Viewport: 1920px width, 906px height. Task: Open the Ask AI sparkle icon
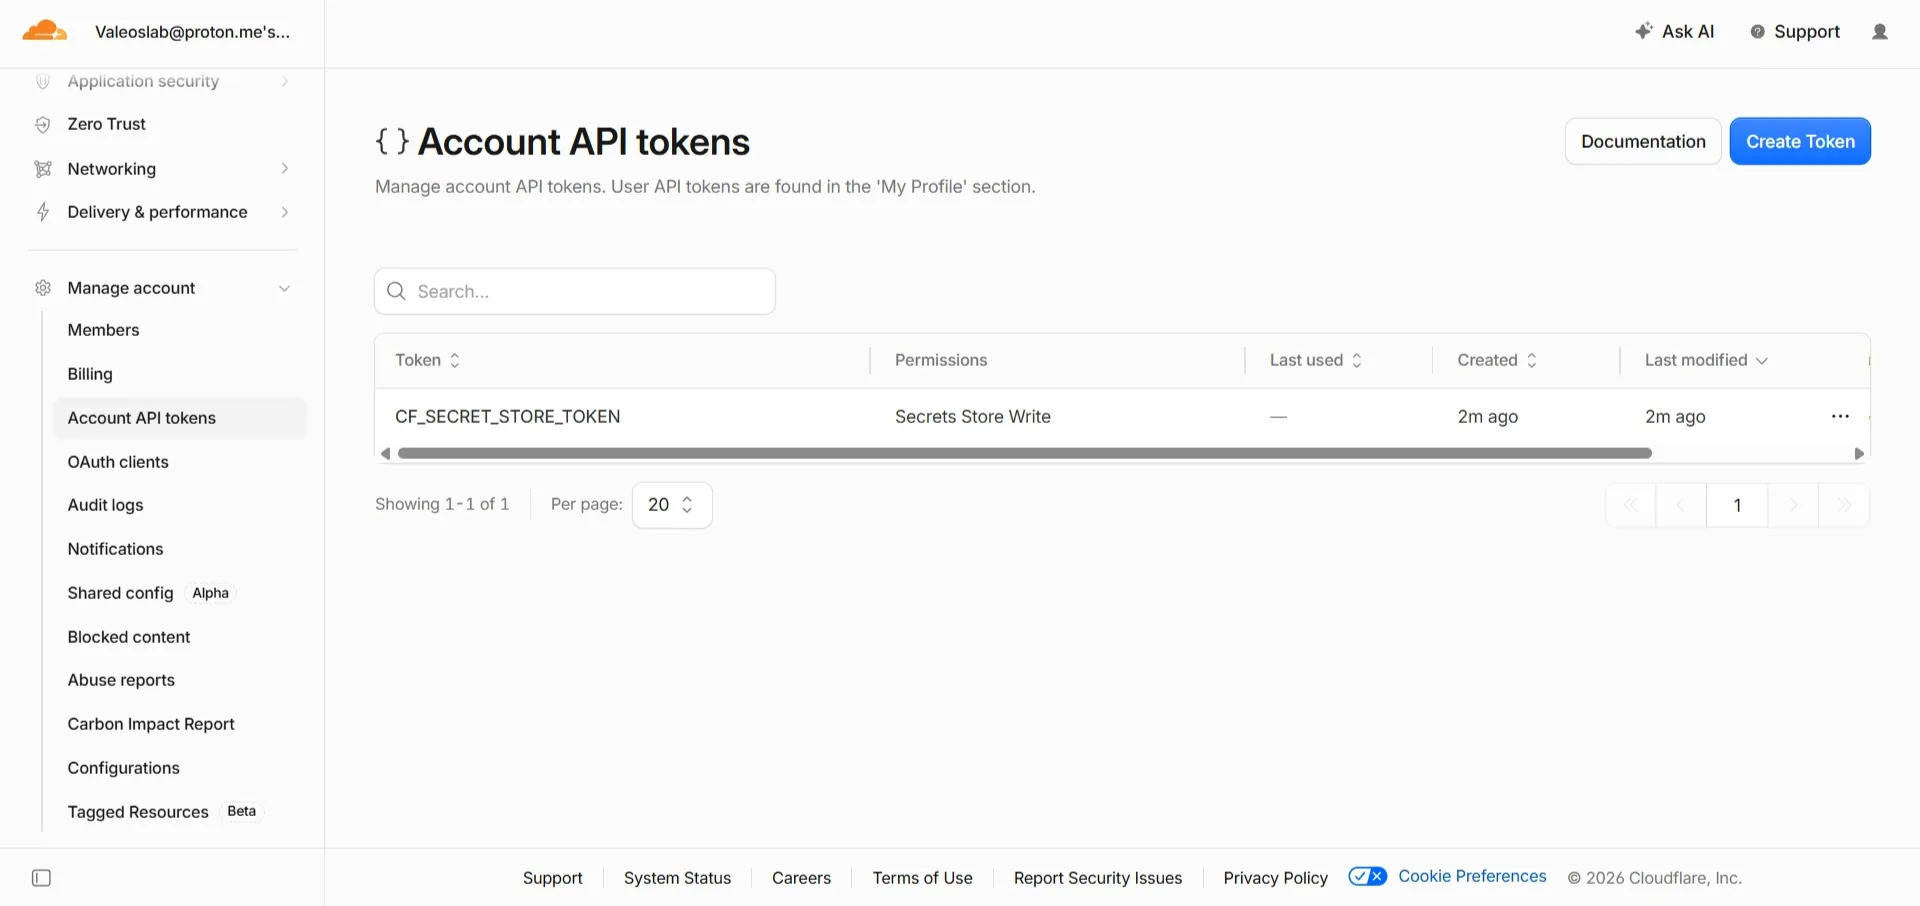pos(1643,31)
